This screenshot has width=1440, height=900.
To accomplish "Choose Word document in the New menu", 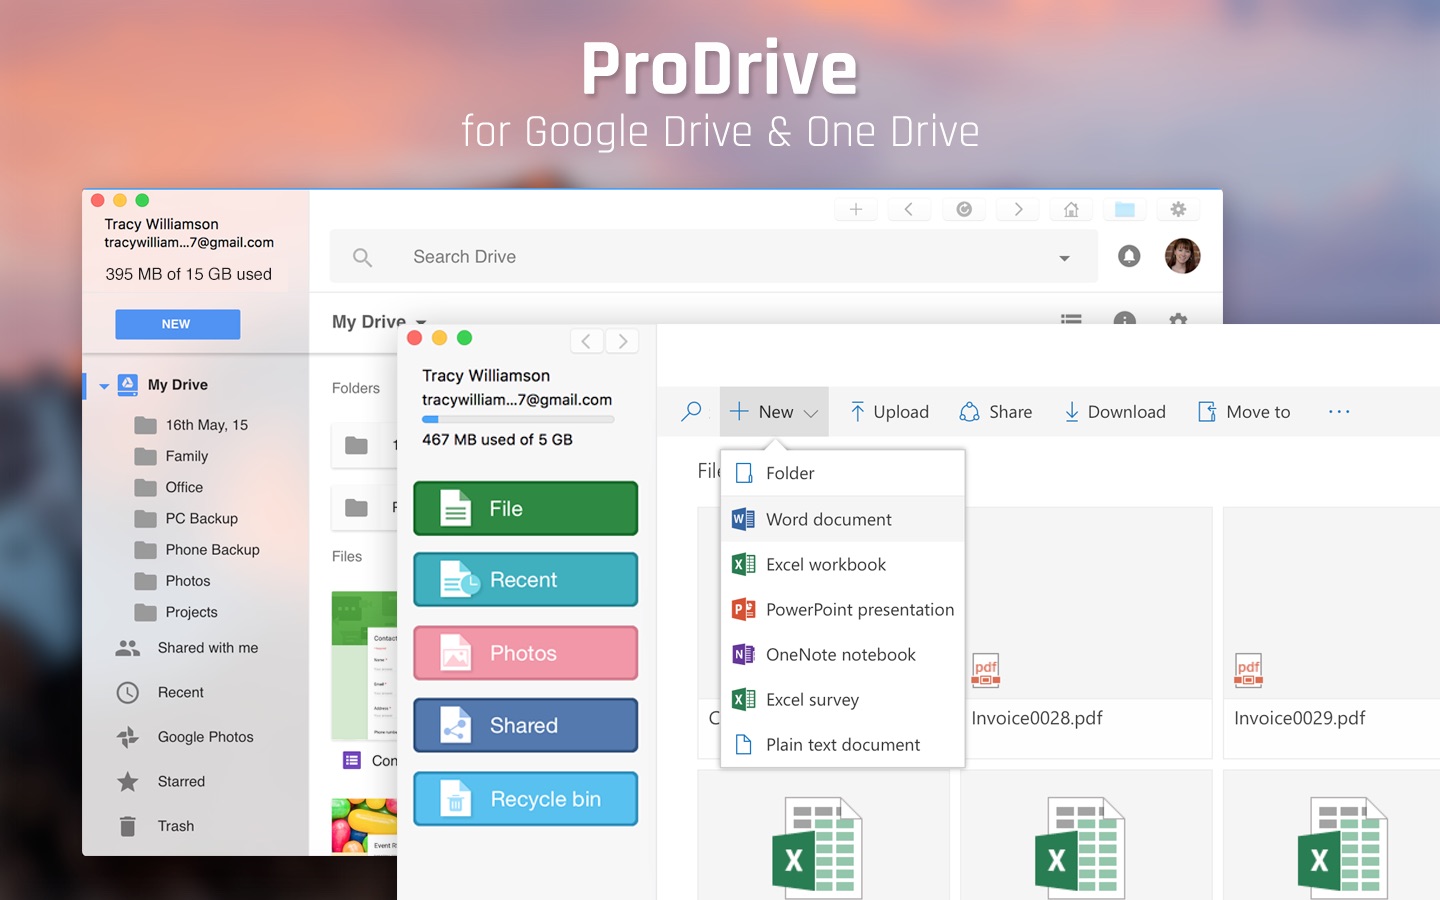I will [842, 519].
